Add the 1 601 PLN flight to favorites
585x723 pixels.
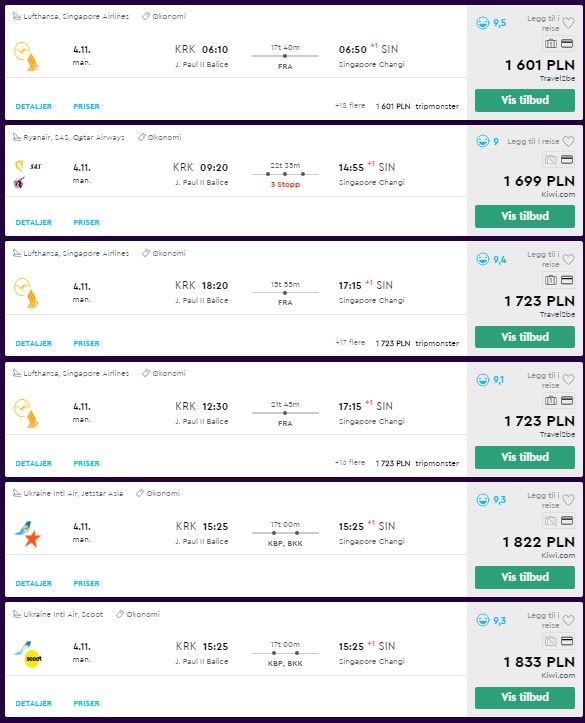coord(568,23)
